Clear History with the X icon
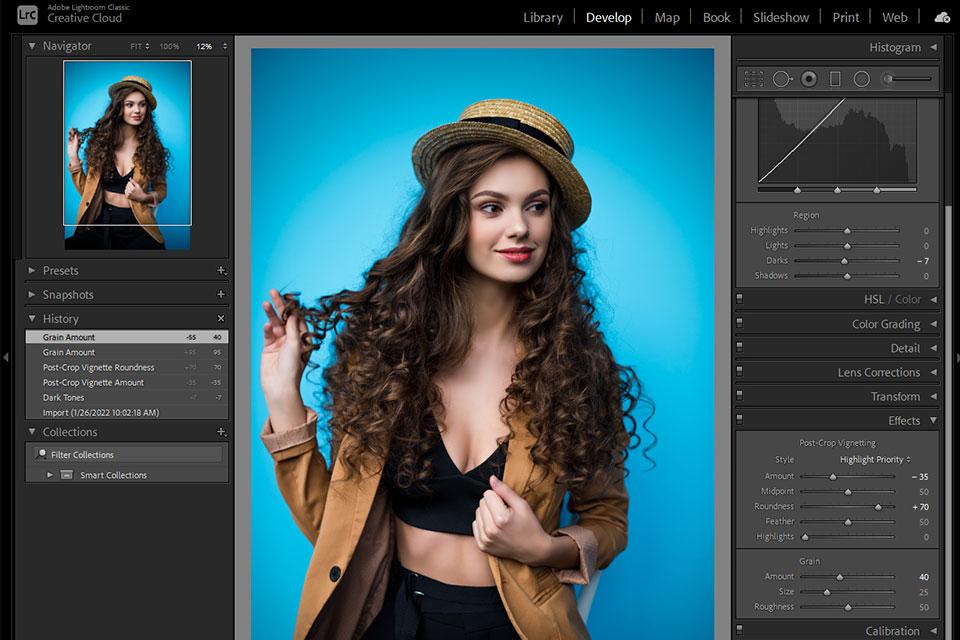The height and width of the screenshot is (640, 960). 221,319
